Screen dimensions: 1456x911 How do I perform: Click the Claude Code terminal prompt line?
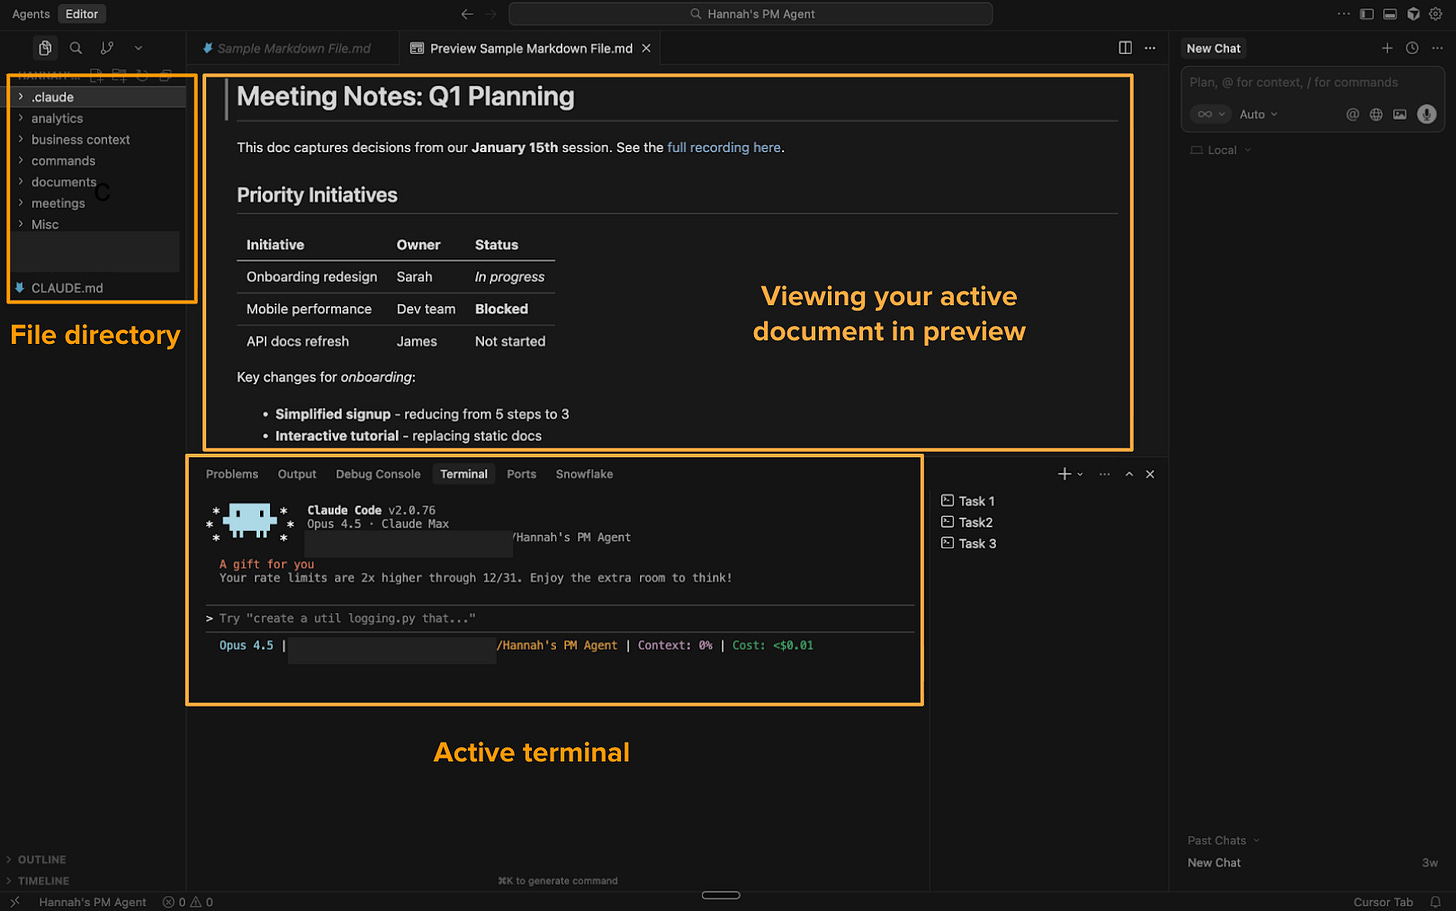pyautogui.click(x=560, y=618)
